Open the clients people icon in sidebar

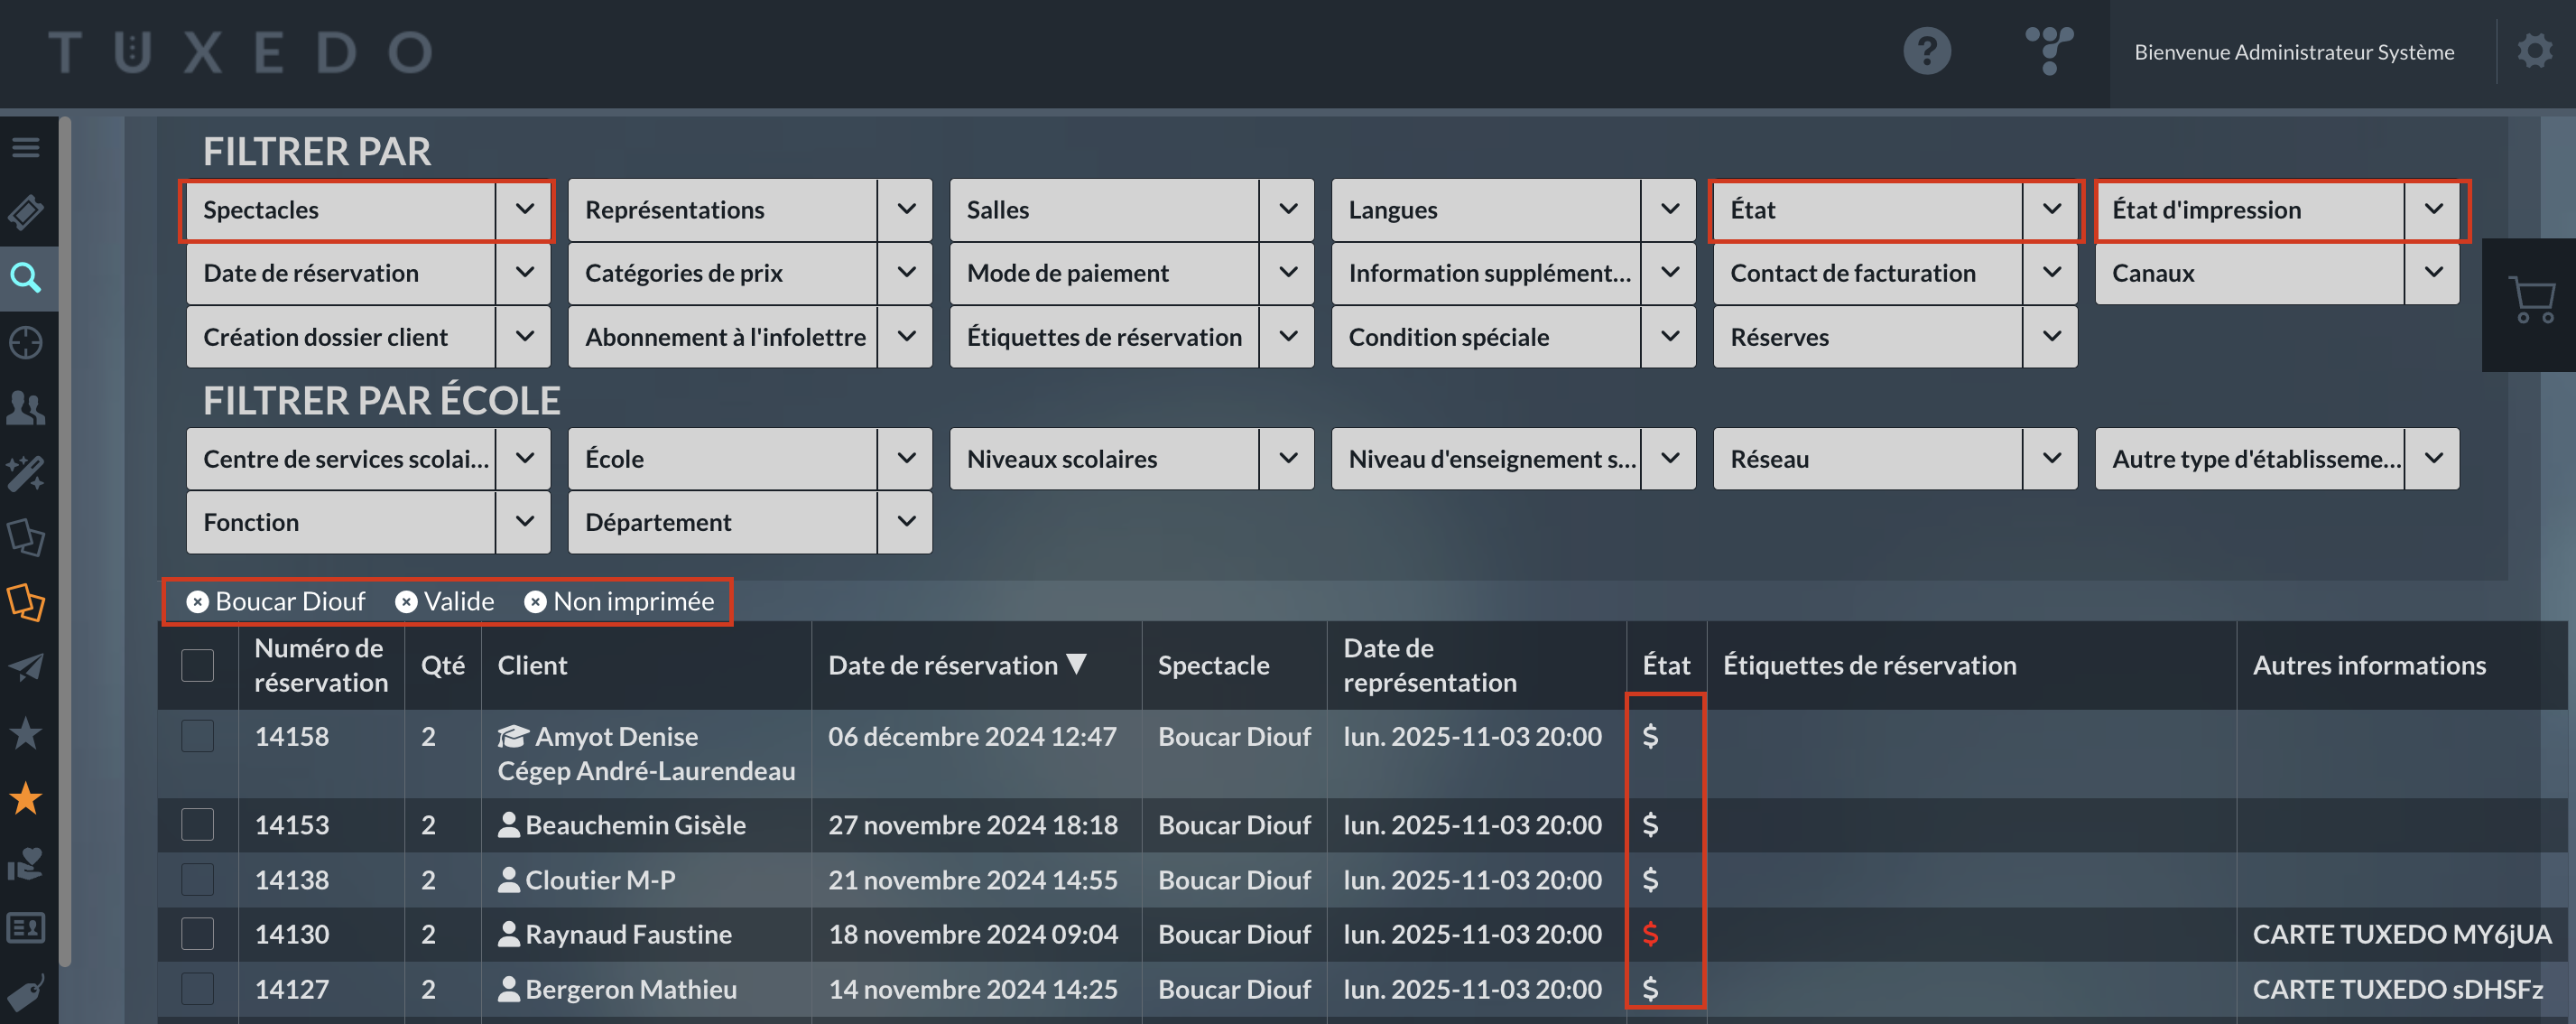pos(26,408)
